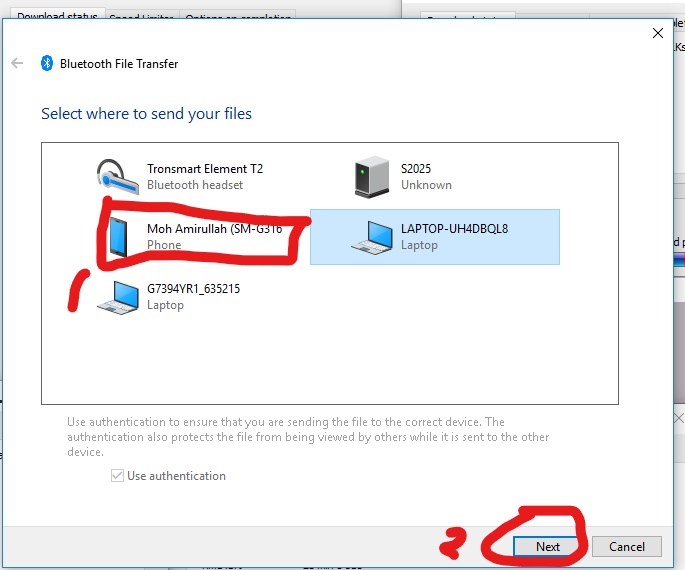Select the G7394YR1_635215 laptop icon
685x570 pixels.
(118, 297)
